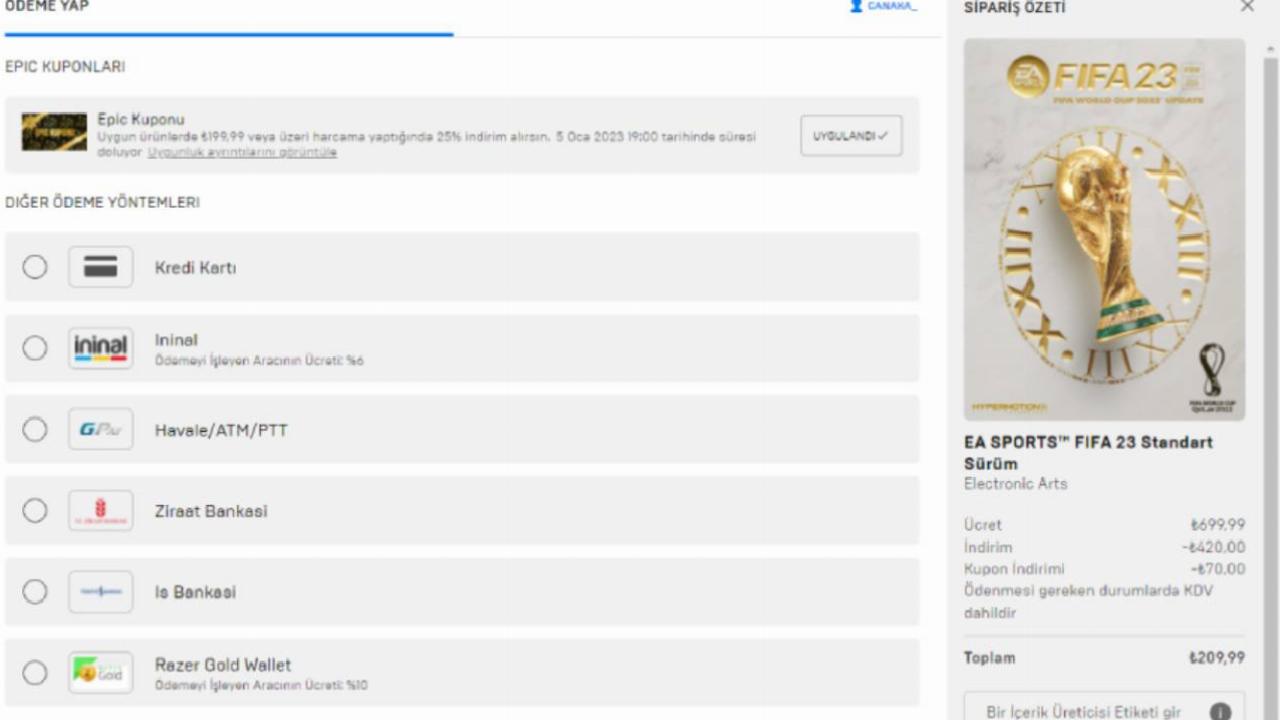Click the UYGULANDI coupon button
1280x720 pixels.
(x=851, y=136)
